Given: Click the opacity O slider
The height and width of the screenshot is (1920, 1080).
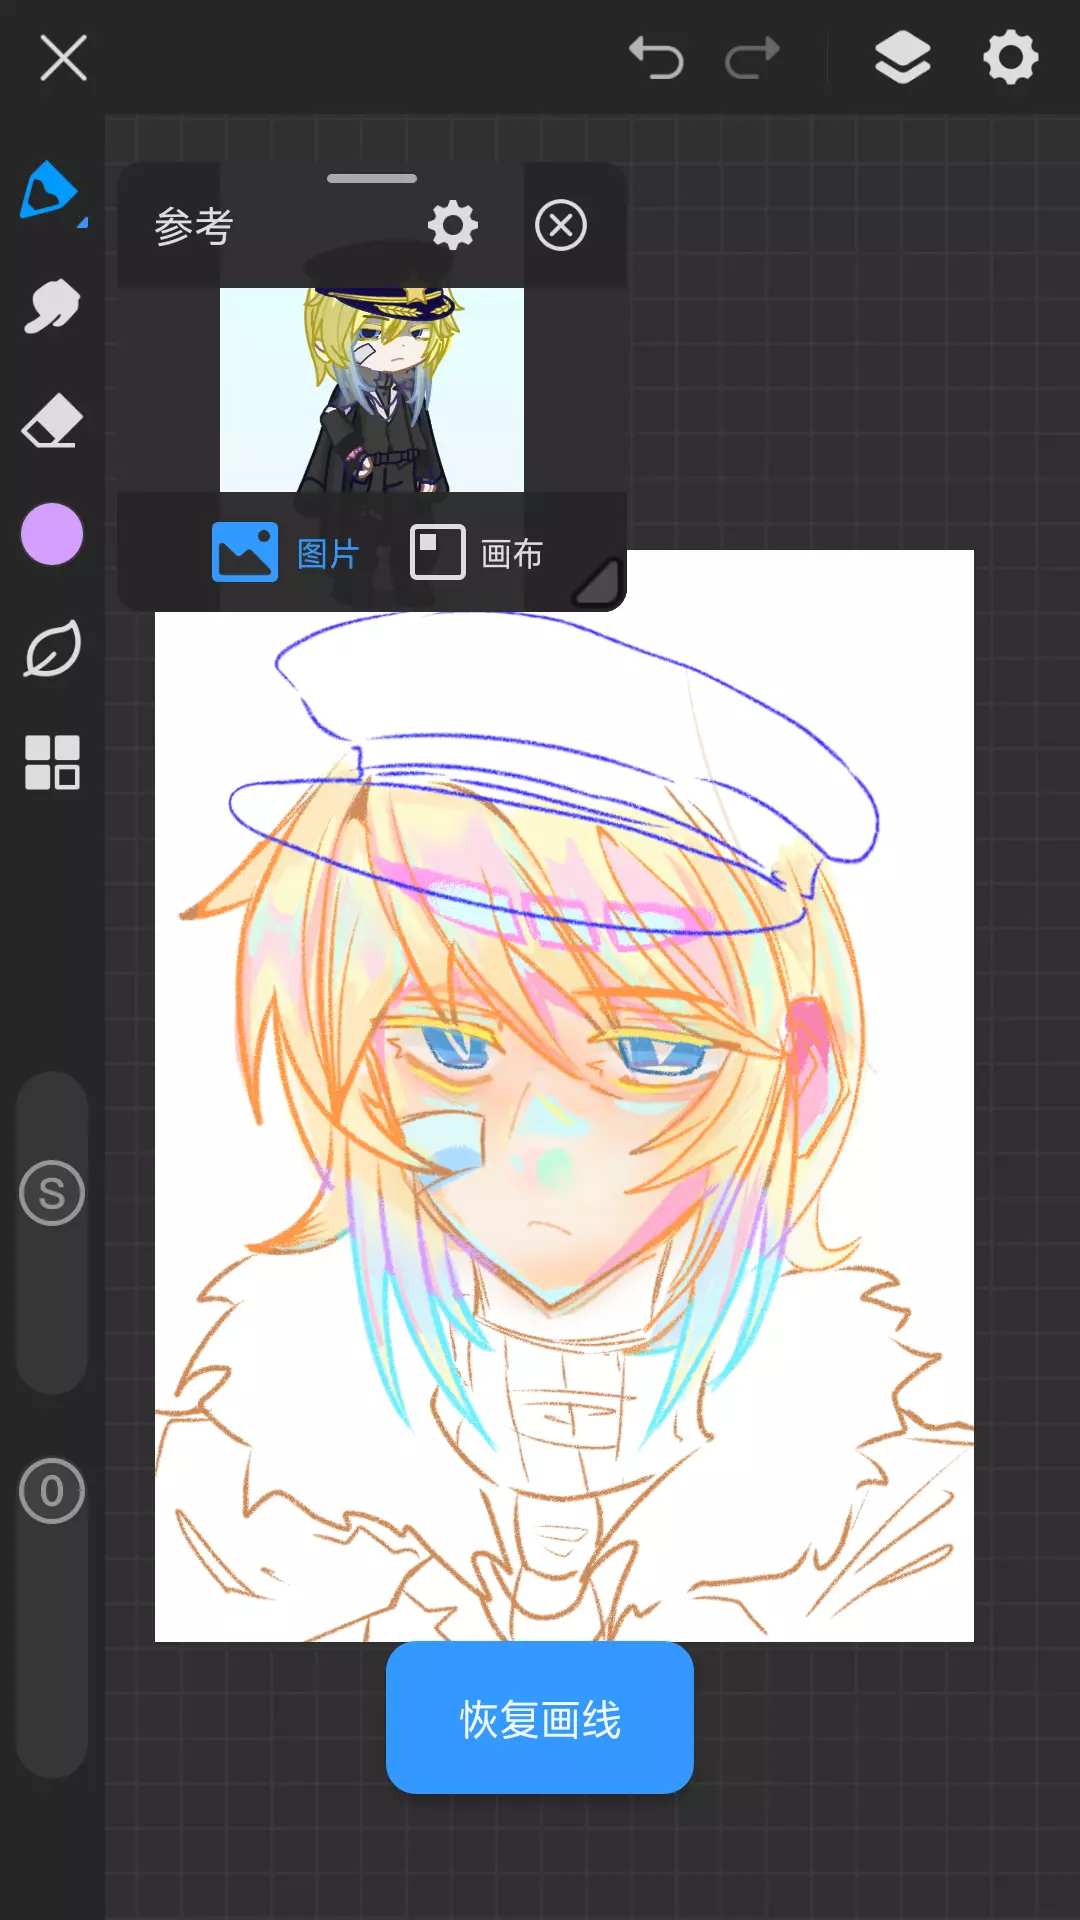Looking at the screenshot, I should click(x=52, y=1491).
